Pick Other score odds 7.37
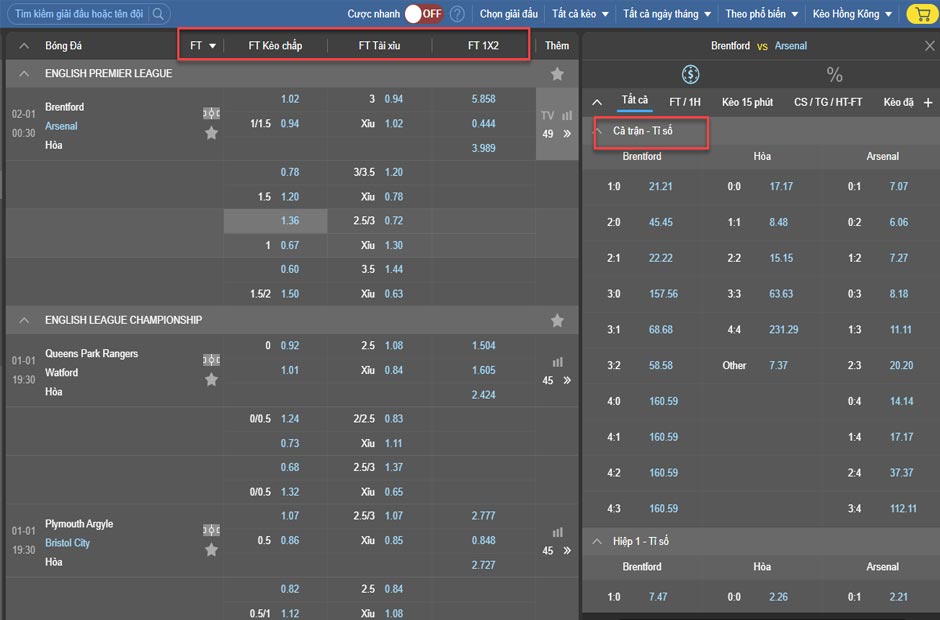Viewport: 940px width, 620px height. [x=778, y=365]
